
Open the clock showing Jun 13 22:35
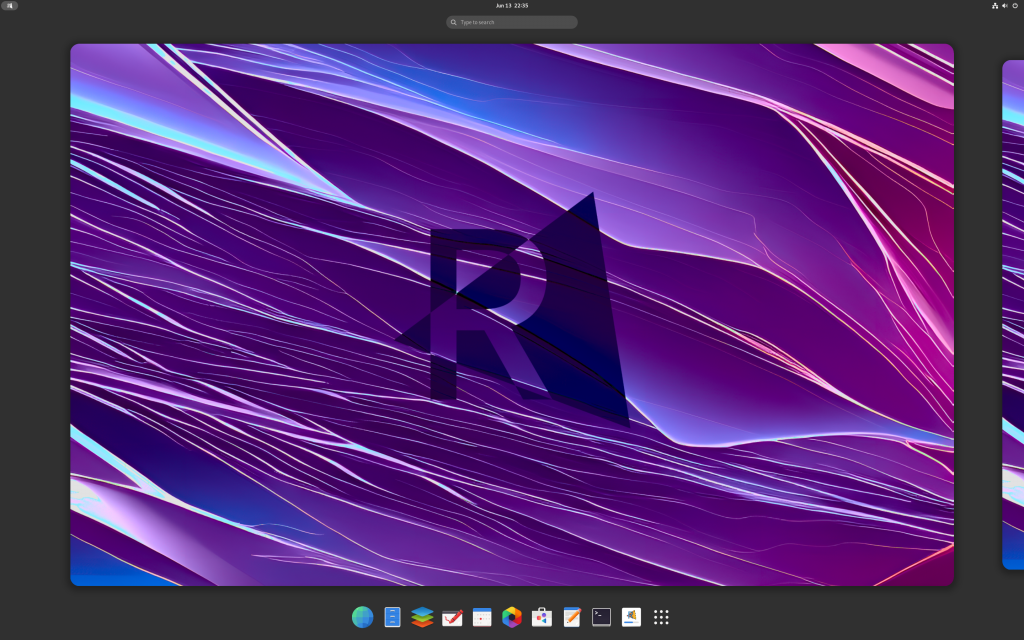(x=511, y=6)
